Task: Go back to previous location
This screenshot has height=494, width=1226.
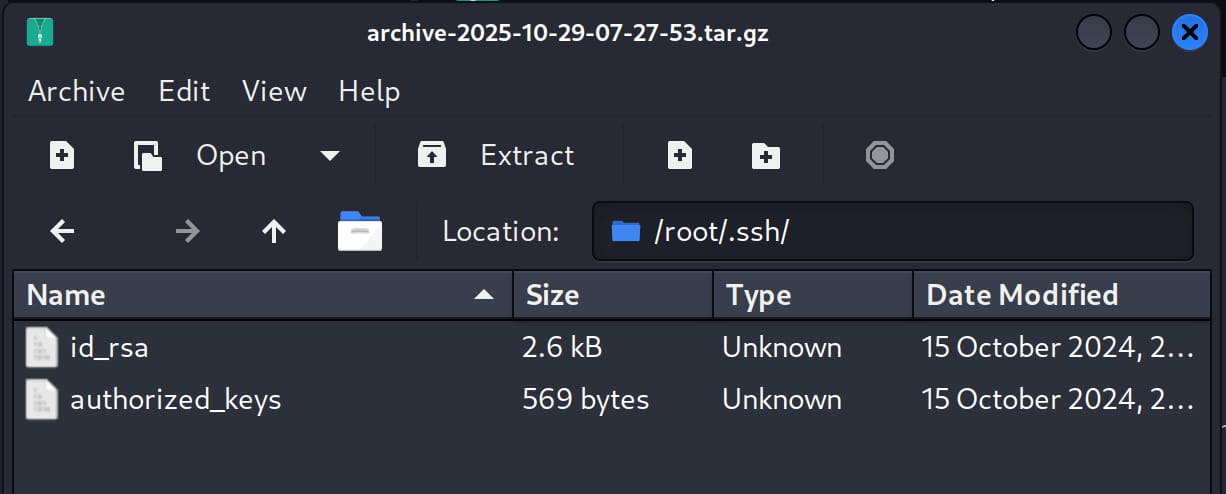Action: (x=62, y=232)
